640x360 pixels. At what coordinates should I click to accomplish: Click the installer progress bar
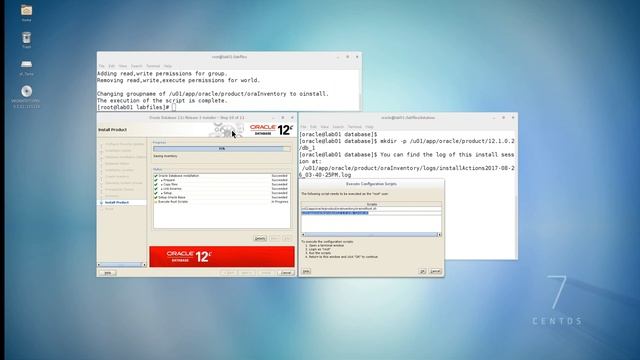(222, 149)
